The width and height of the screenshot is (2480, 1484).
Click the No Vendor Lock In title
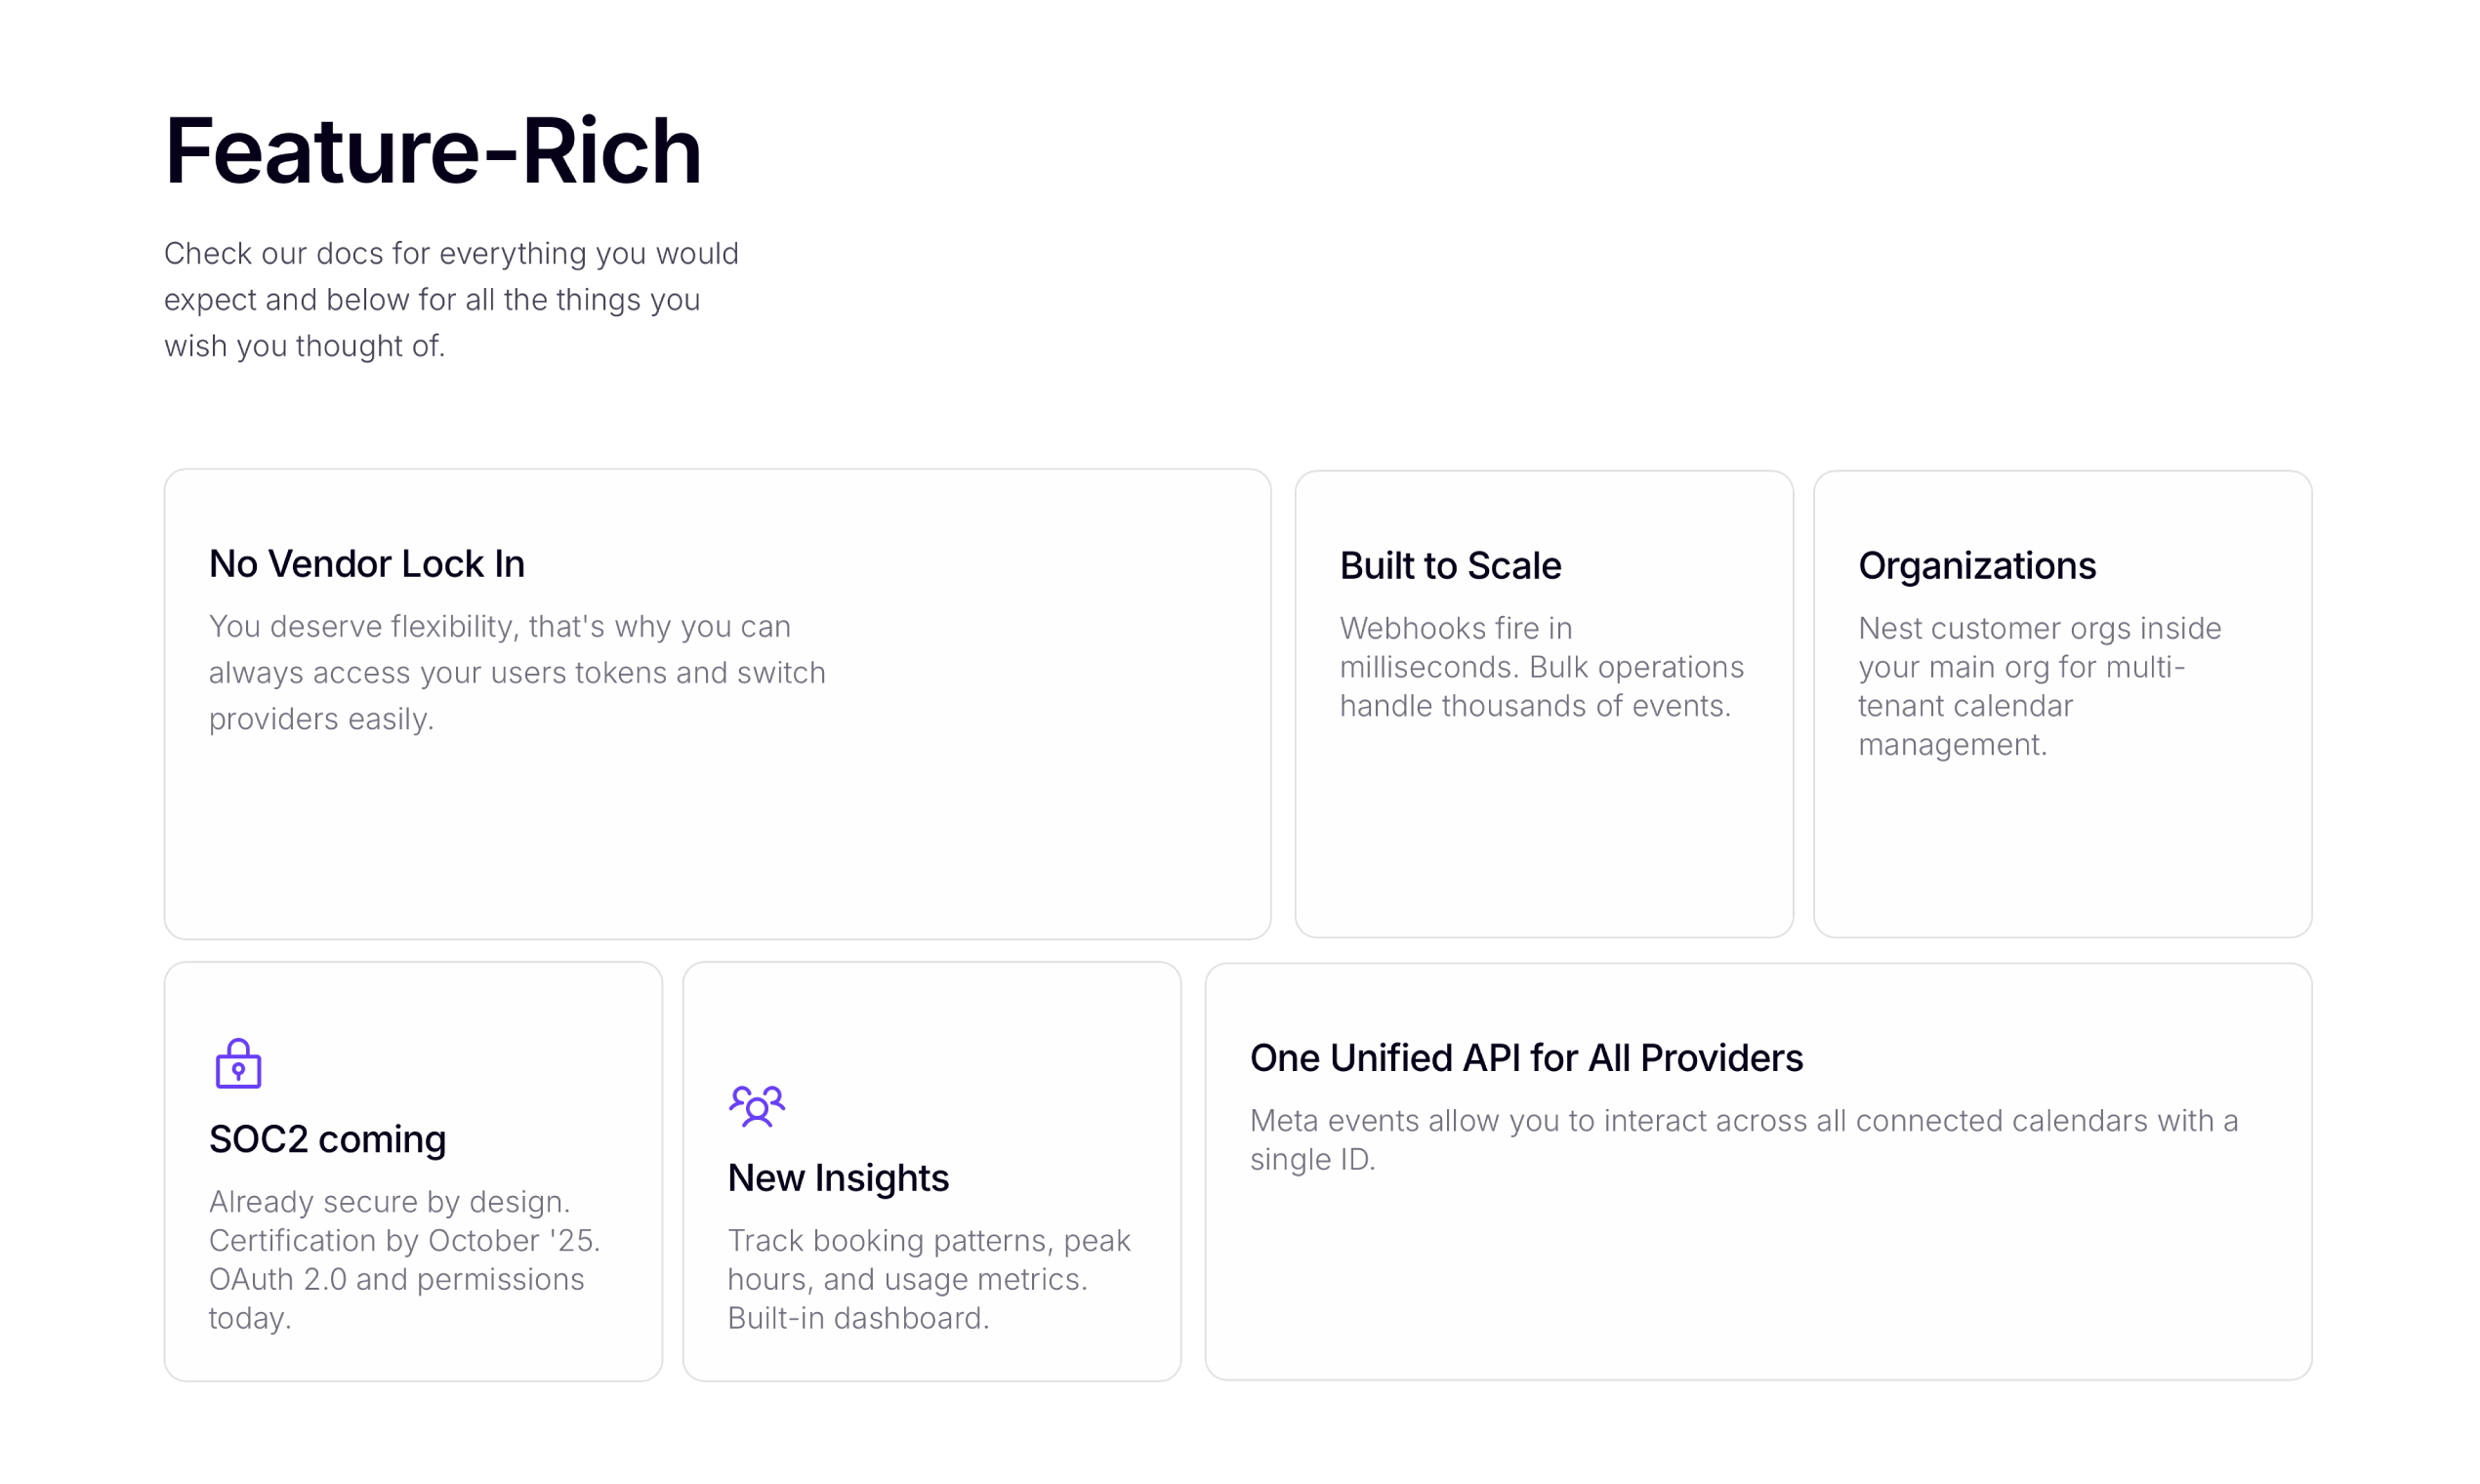(367, 564)
